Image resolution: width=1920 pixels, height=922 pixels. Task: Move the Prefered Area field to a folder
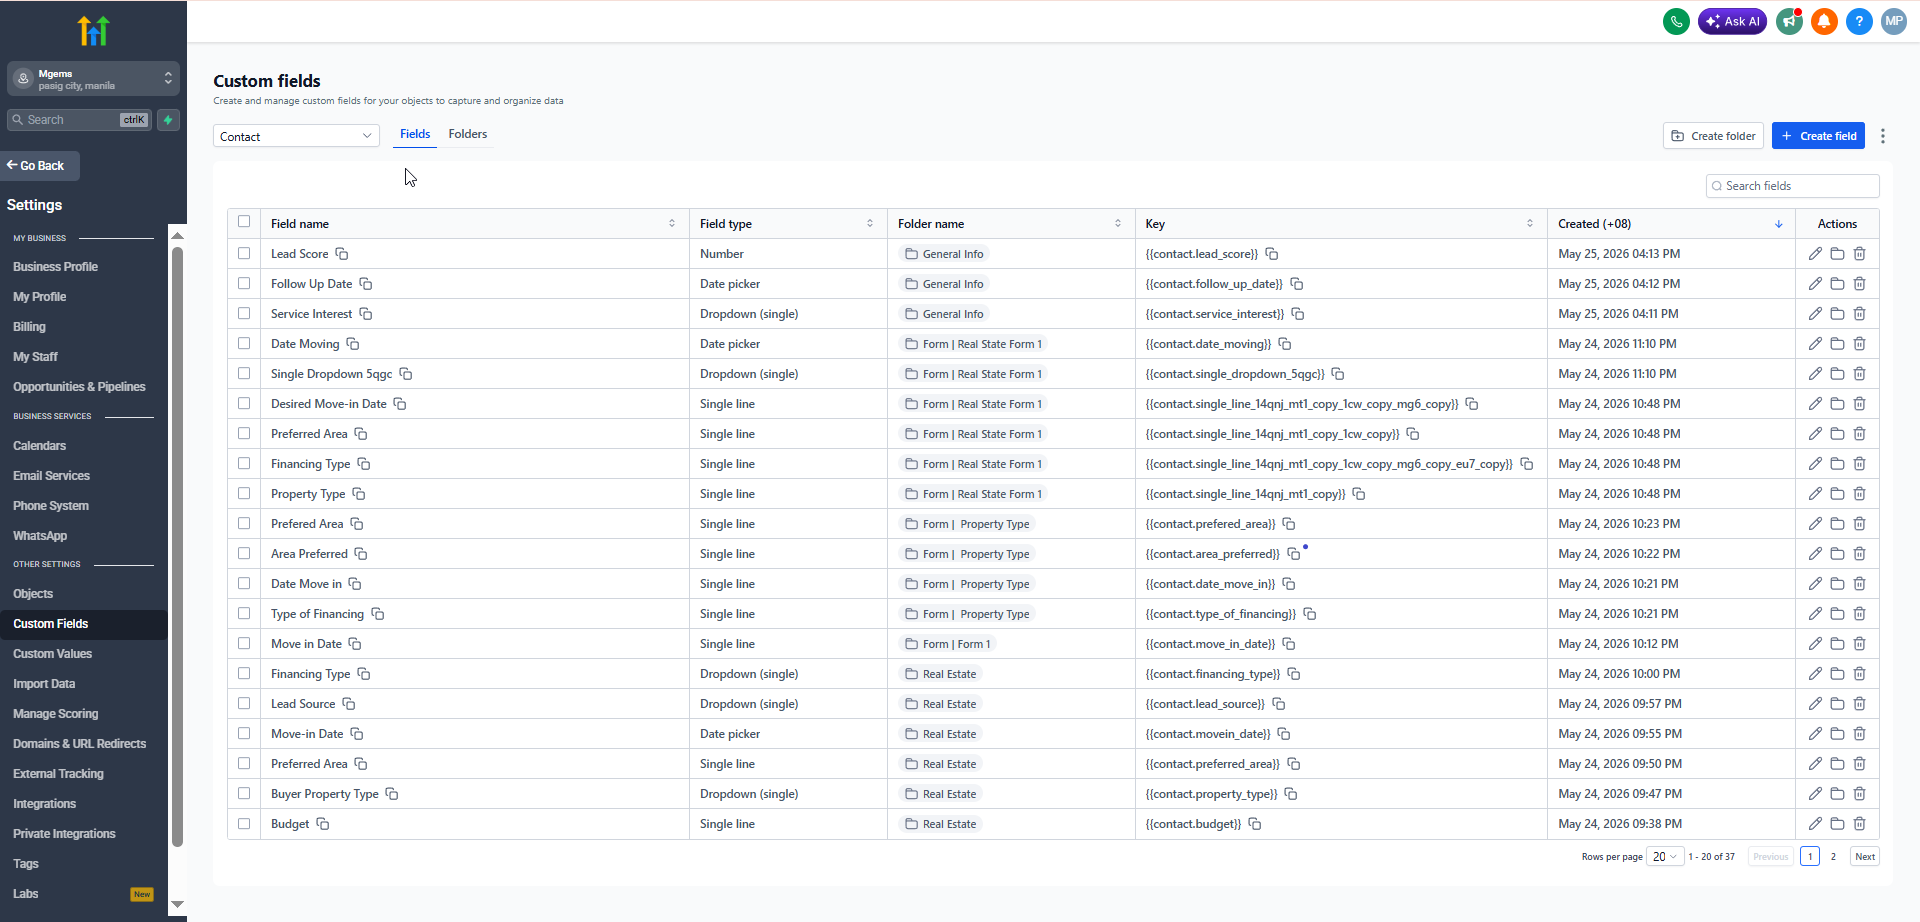pyautogui.click(x=1837, y=524)
